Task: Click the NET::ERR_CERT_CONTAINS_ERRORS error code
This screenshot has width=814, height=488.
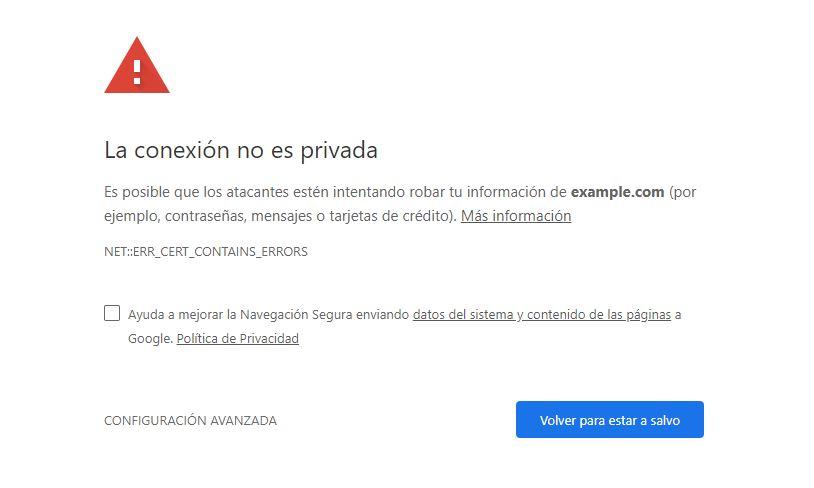Action: [206, 252]
